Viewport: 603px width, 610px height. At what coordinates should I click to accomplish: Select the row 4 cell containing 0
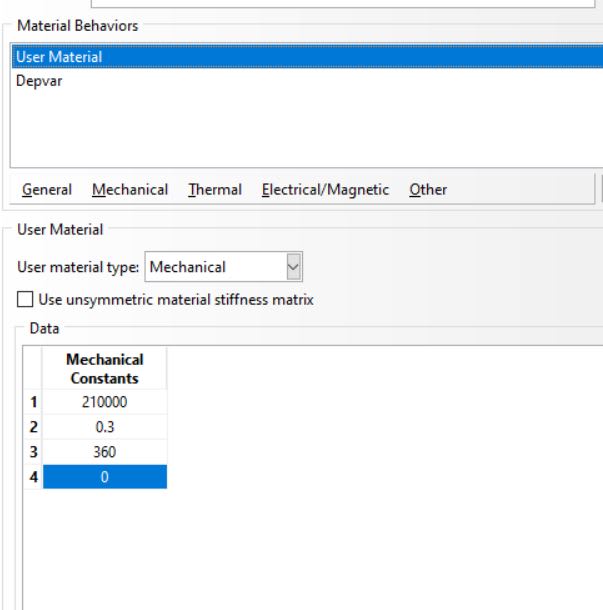[x=105, y=477]
